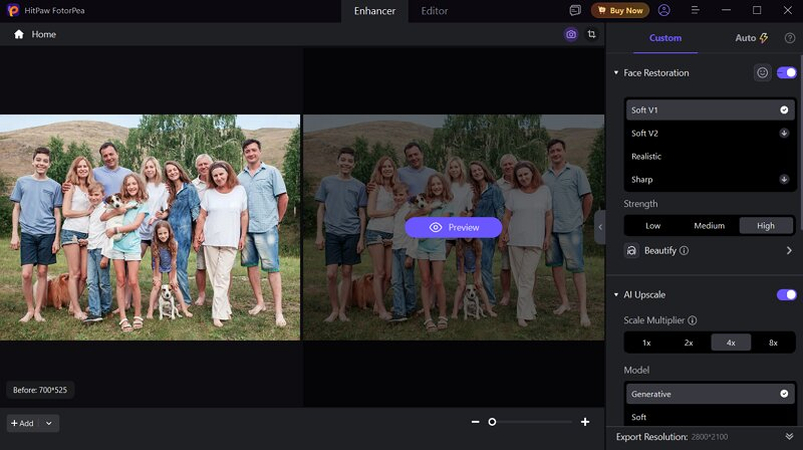
Task: Select 1x scale multiplier
Action: [x=646, y=342]
